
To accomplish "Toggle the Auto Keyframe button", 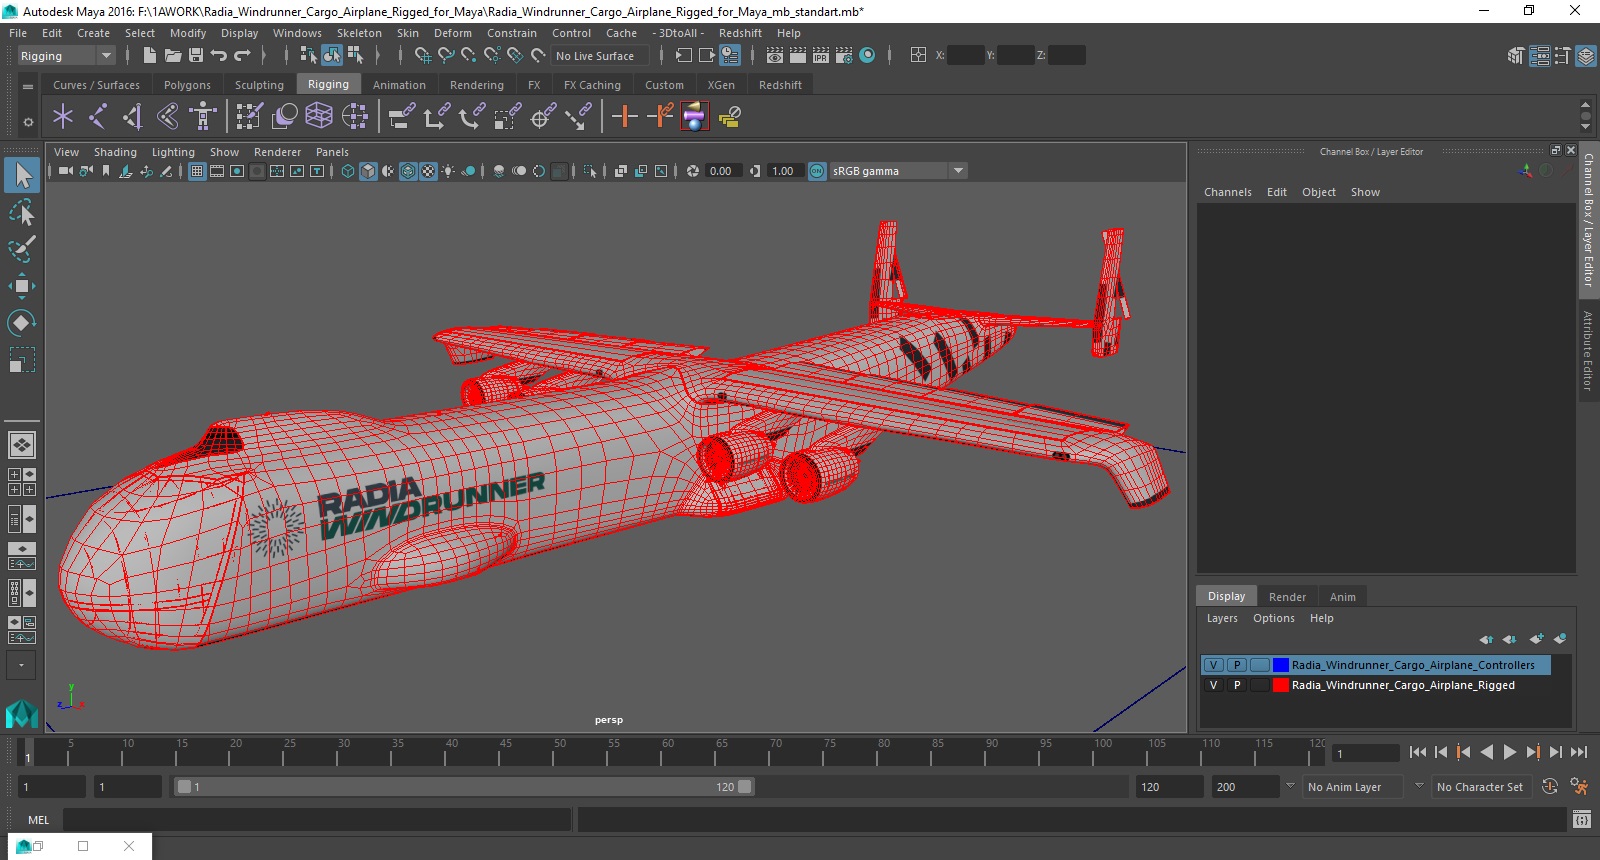I will coord(1550,787).
